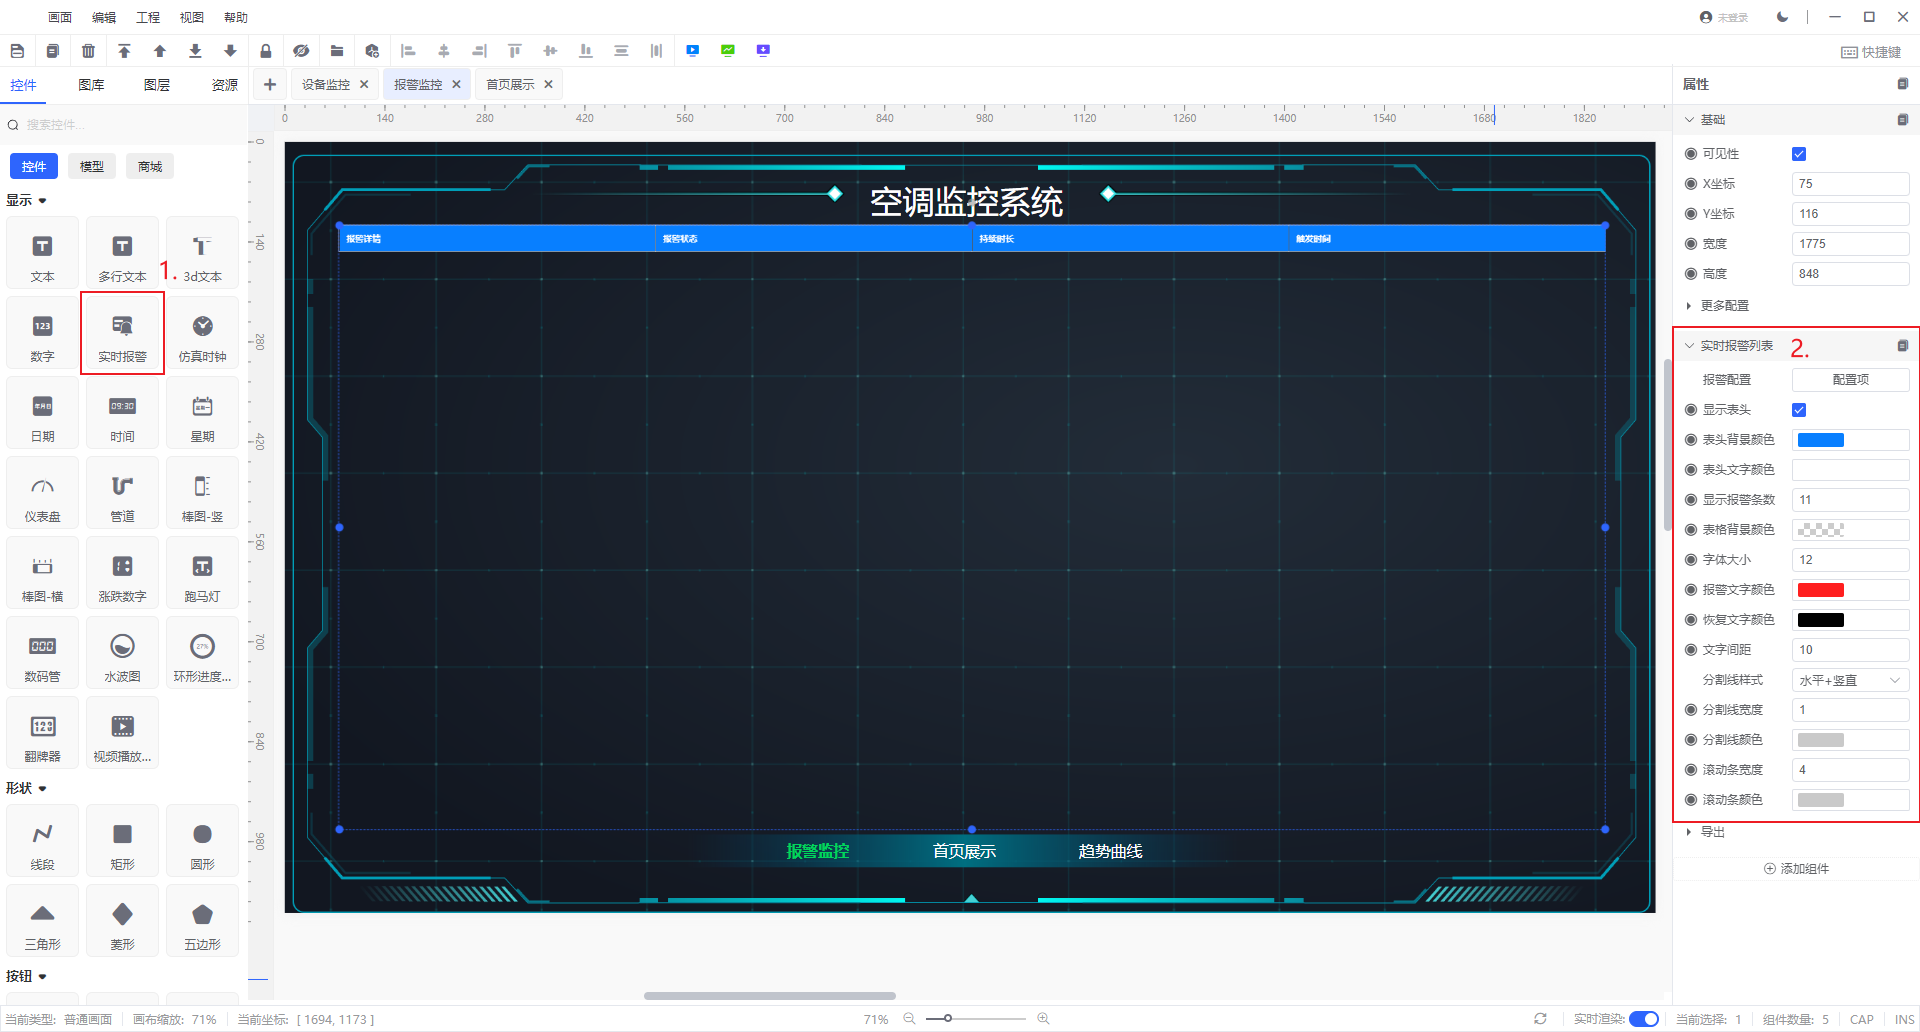Open the 分割线样式 dropdown
The image size is (1920, 1032).
[1849, 680]
